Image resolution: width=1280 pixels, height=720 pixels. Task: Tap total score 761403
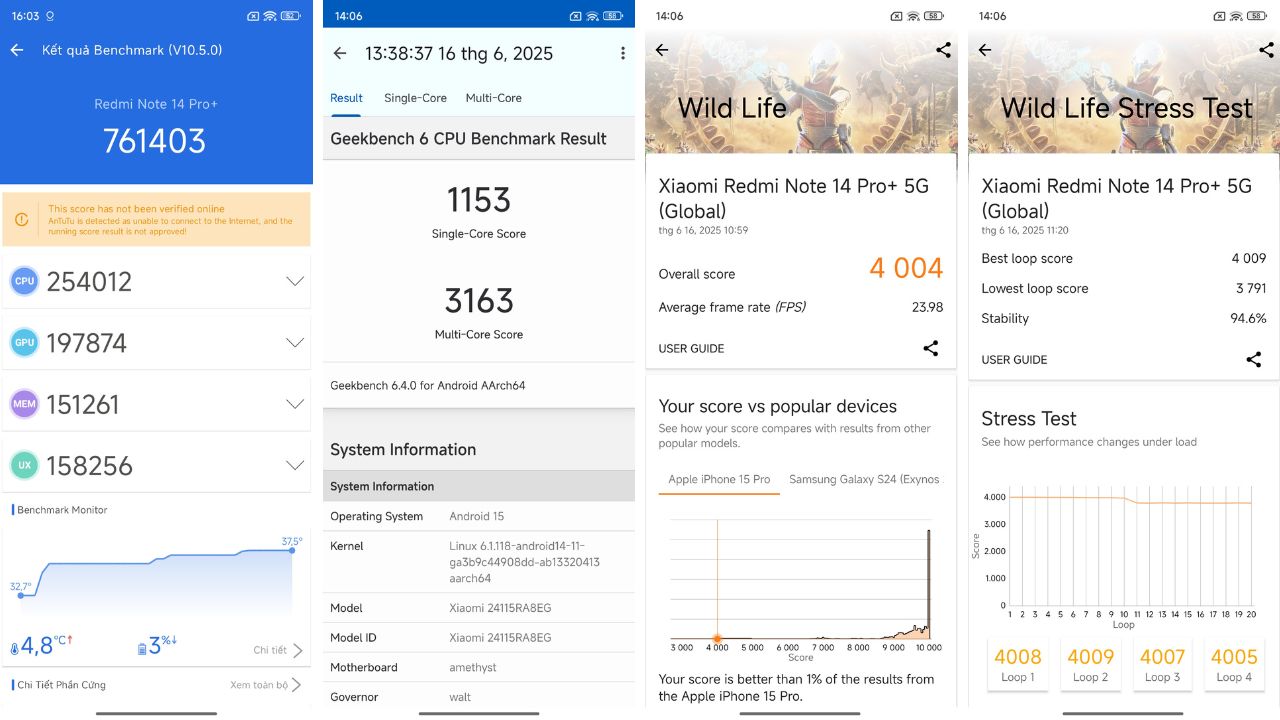pyautogui.click(x=155, y=141)
